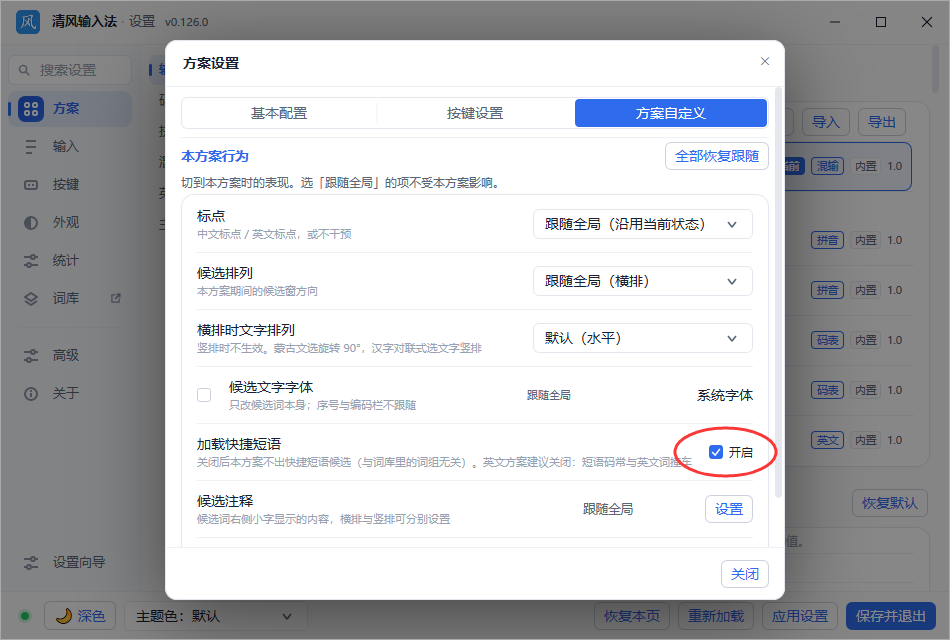Click the 按键 keyboard icon in sidebar

(x=31, y=185)
